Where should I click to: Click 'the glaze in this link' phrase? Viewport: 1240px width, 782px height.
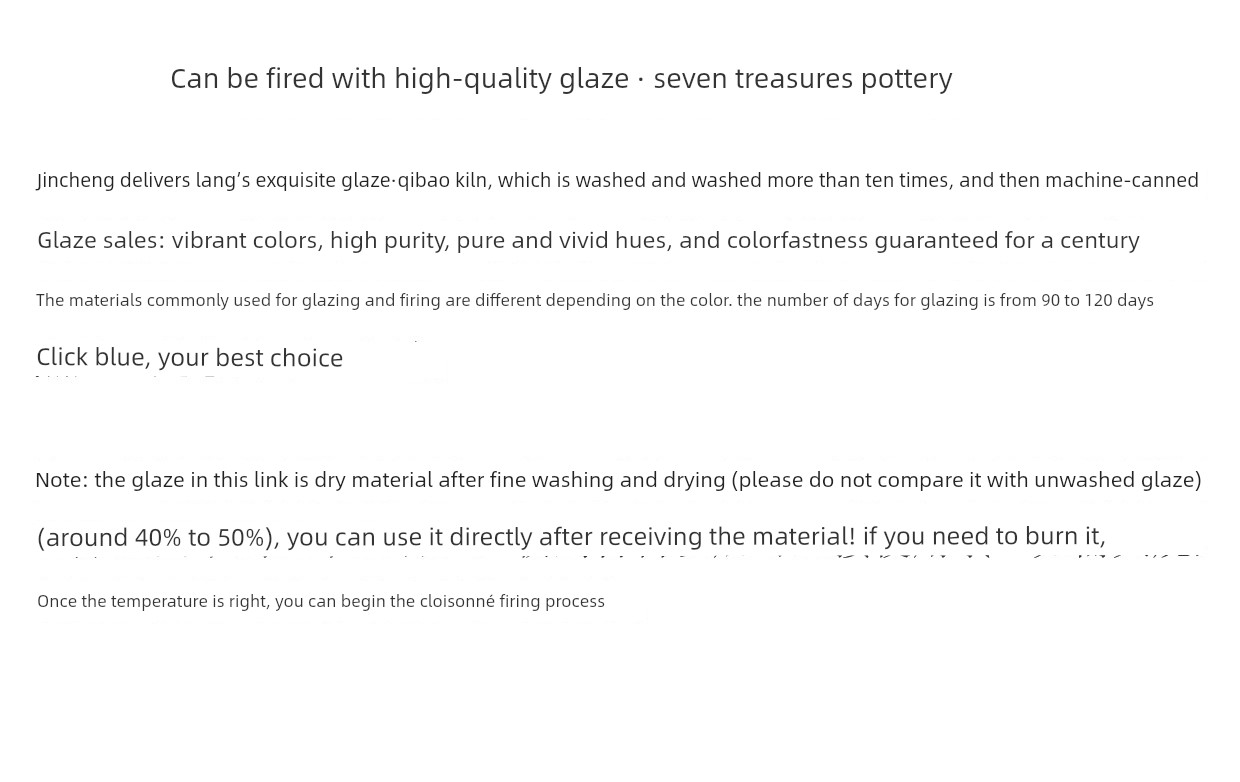192,480
